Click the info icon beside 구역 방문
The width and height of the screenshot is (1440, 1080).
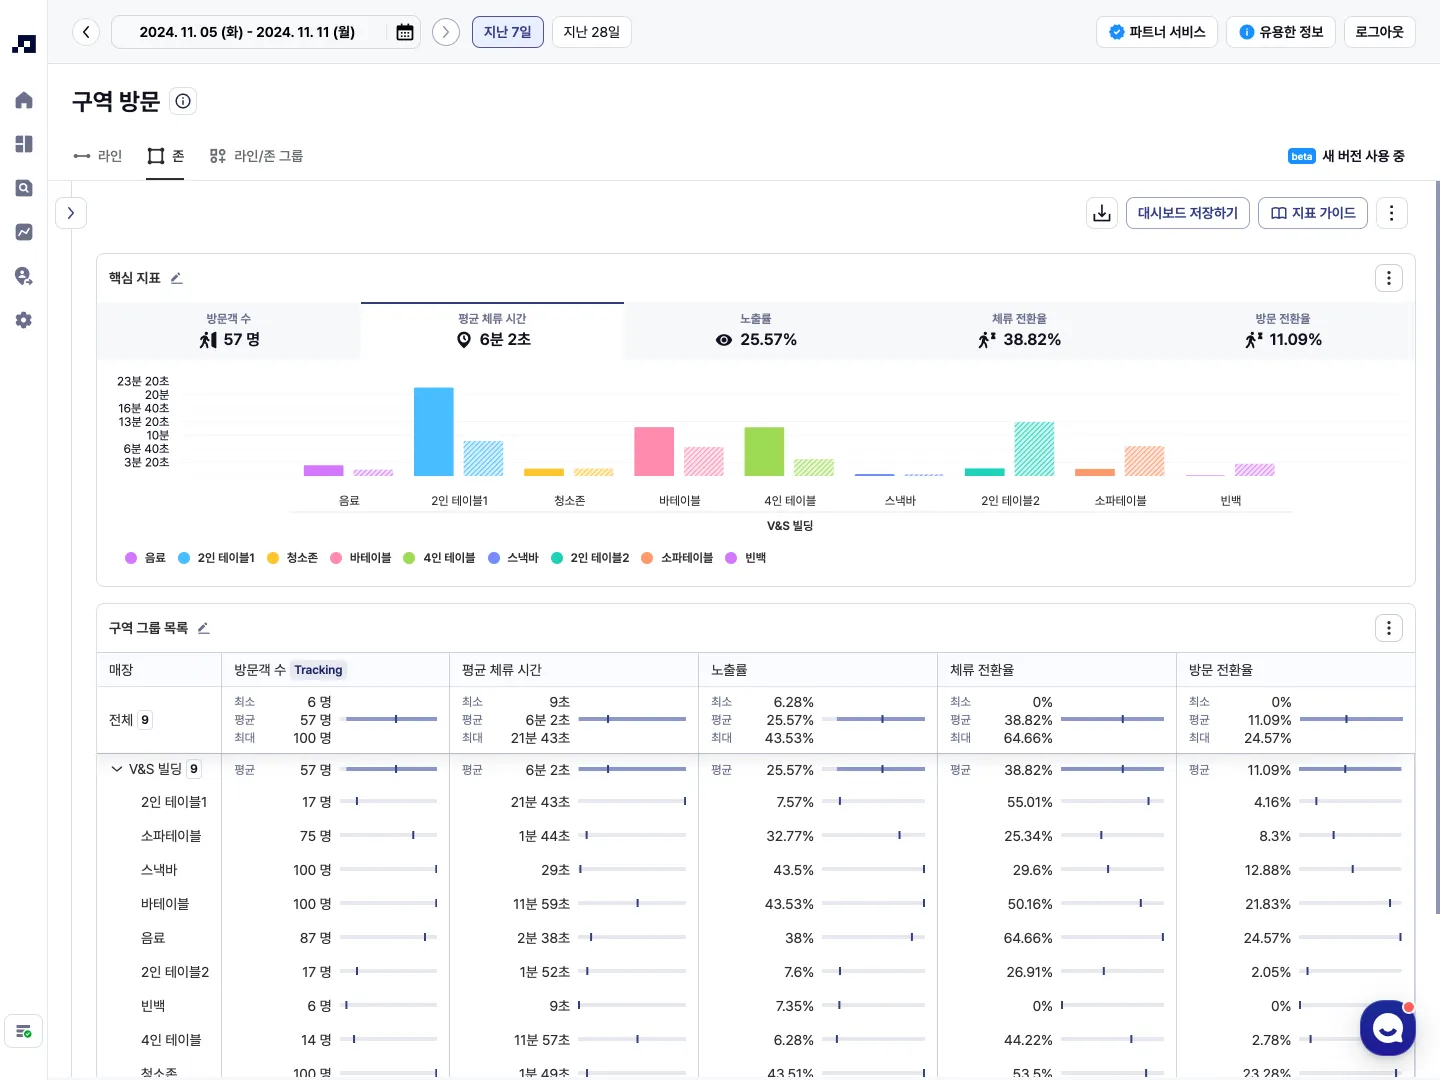tap(183, 101)
